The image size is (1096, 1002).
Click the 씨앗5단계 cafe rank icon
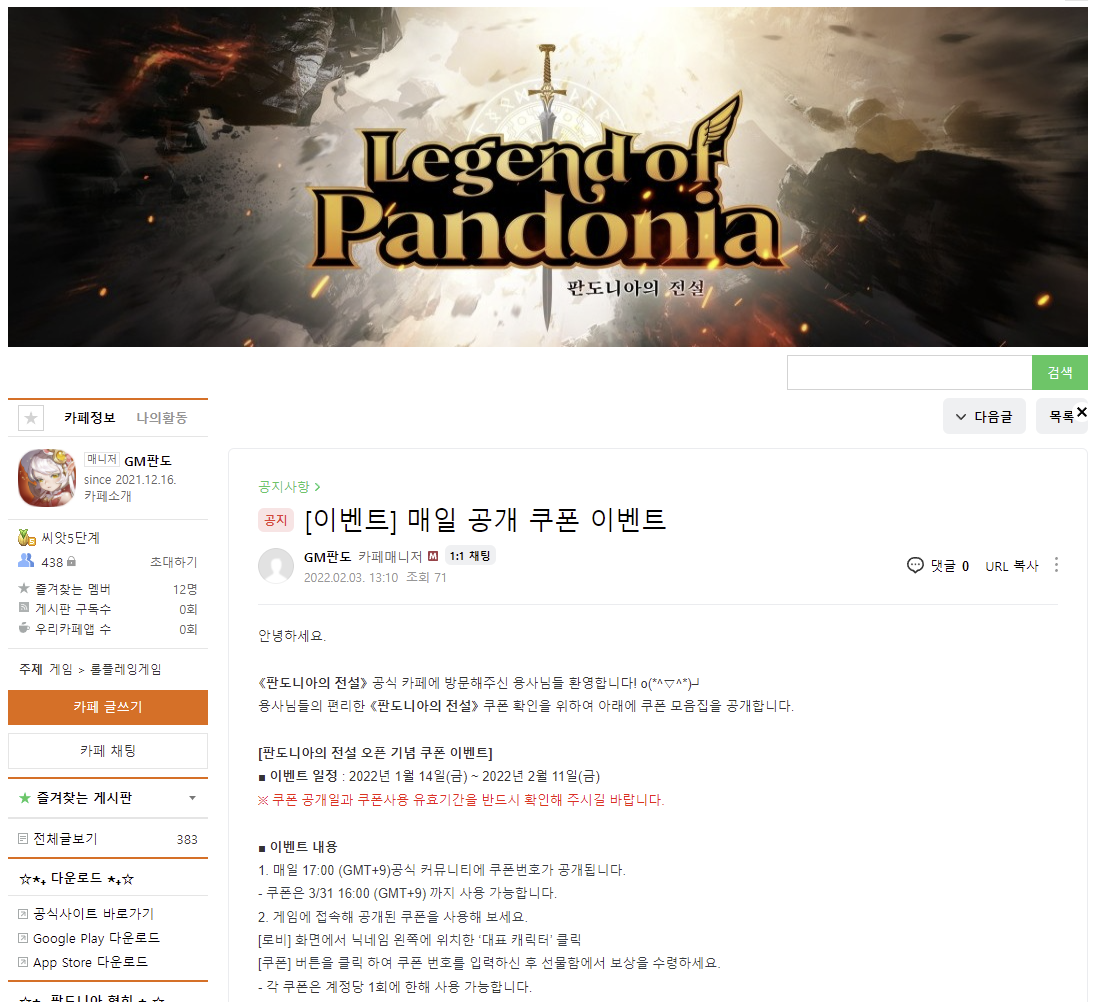tap(27, 537)
